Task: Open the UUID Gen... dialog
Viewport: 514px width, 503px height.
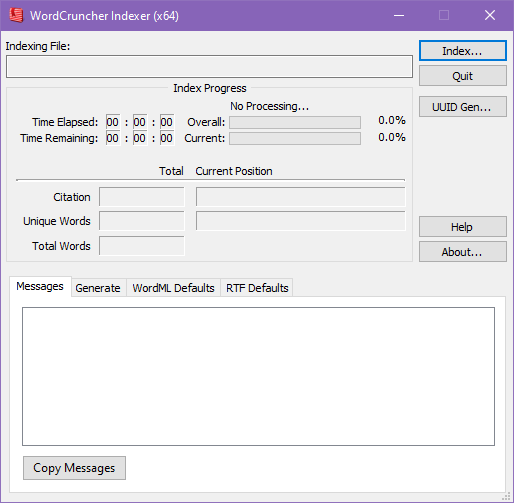Action: click(463, 107)
